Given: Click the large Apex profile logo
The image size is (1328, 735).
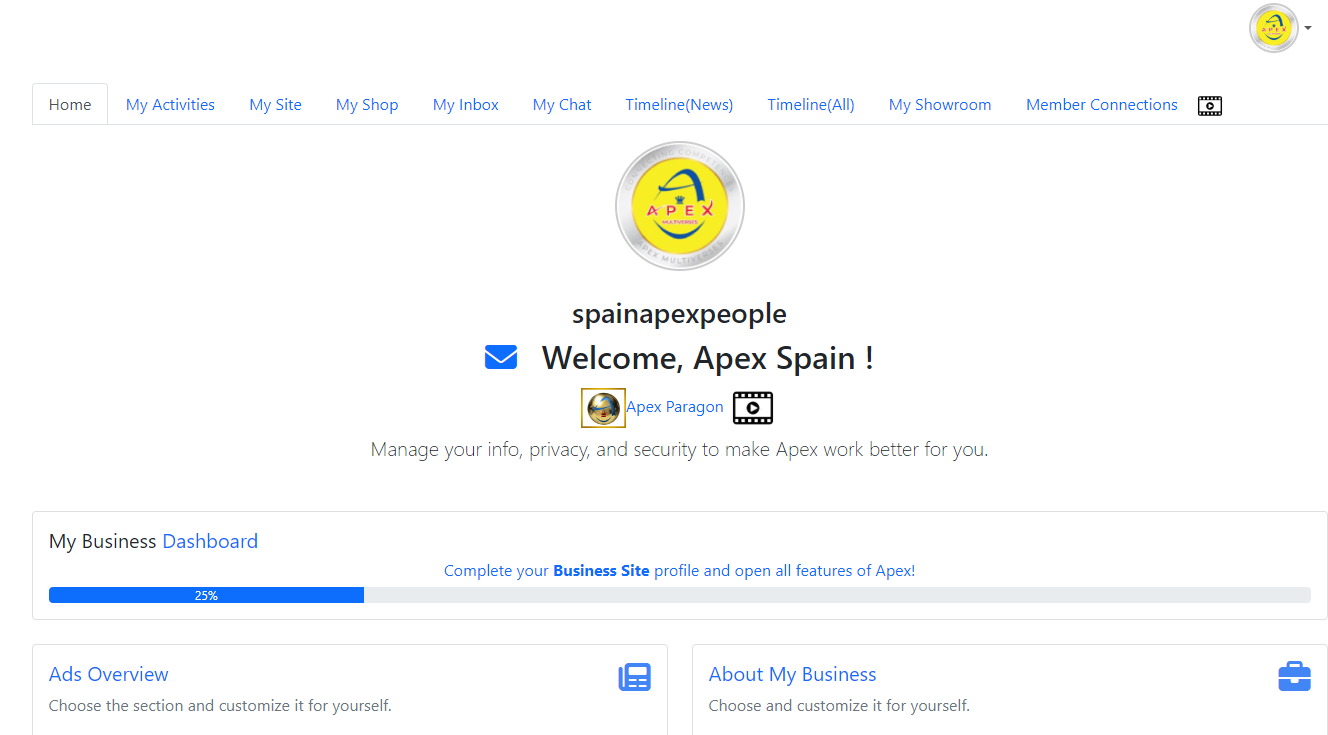Looking at the screenshot, I should point(679,206).
